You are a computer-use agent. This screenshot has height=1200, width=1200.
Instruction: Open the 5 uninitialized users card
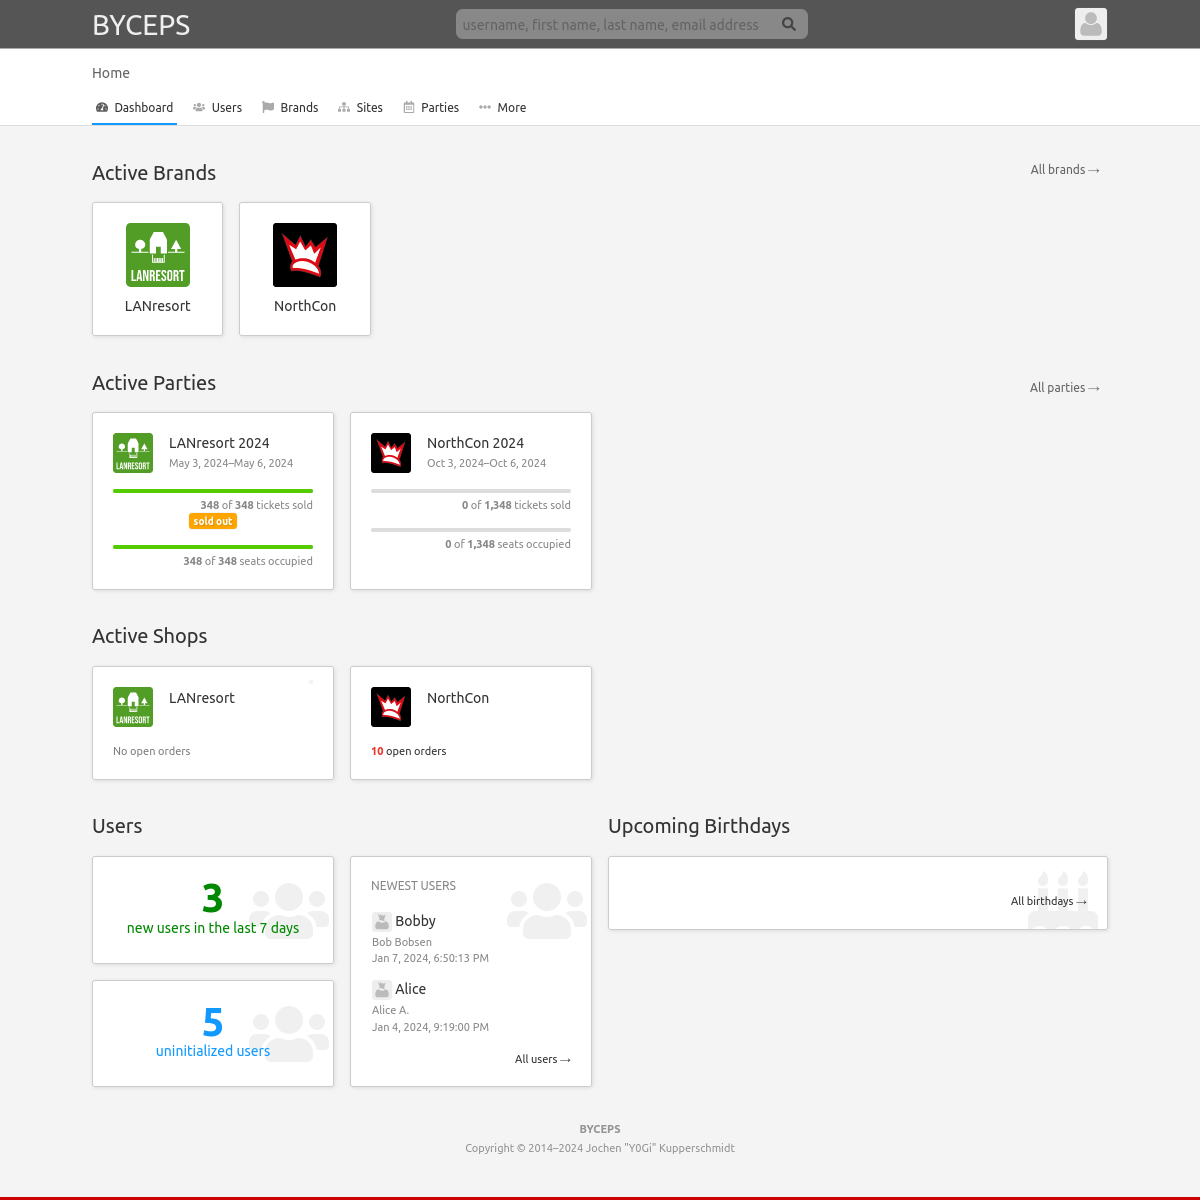(213, 1033)
